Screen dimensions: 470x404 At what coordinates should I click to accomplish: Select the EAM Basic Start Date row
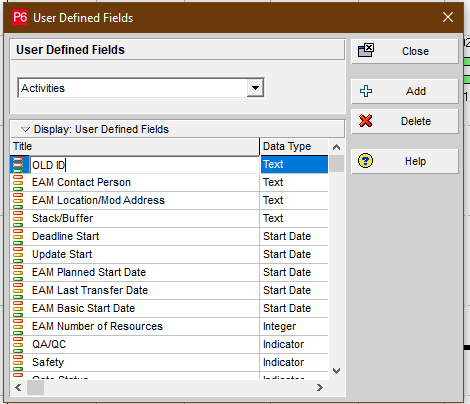point(169,309)
